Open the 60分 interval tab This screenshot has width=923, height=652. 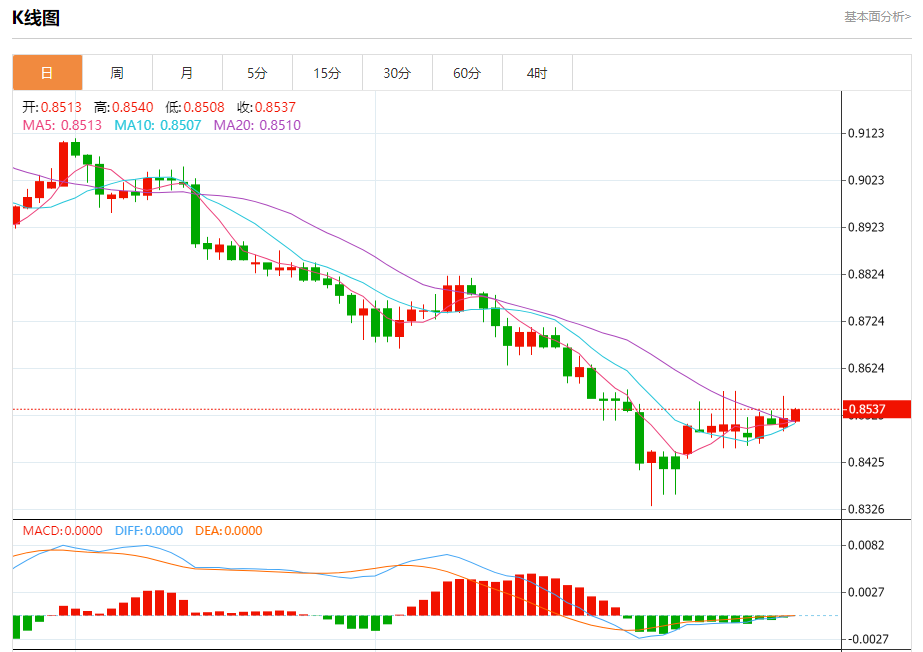[x=467, y=73]
